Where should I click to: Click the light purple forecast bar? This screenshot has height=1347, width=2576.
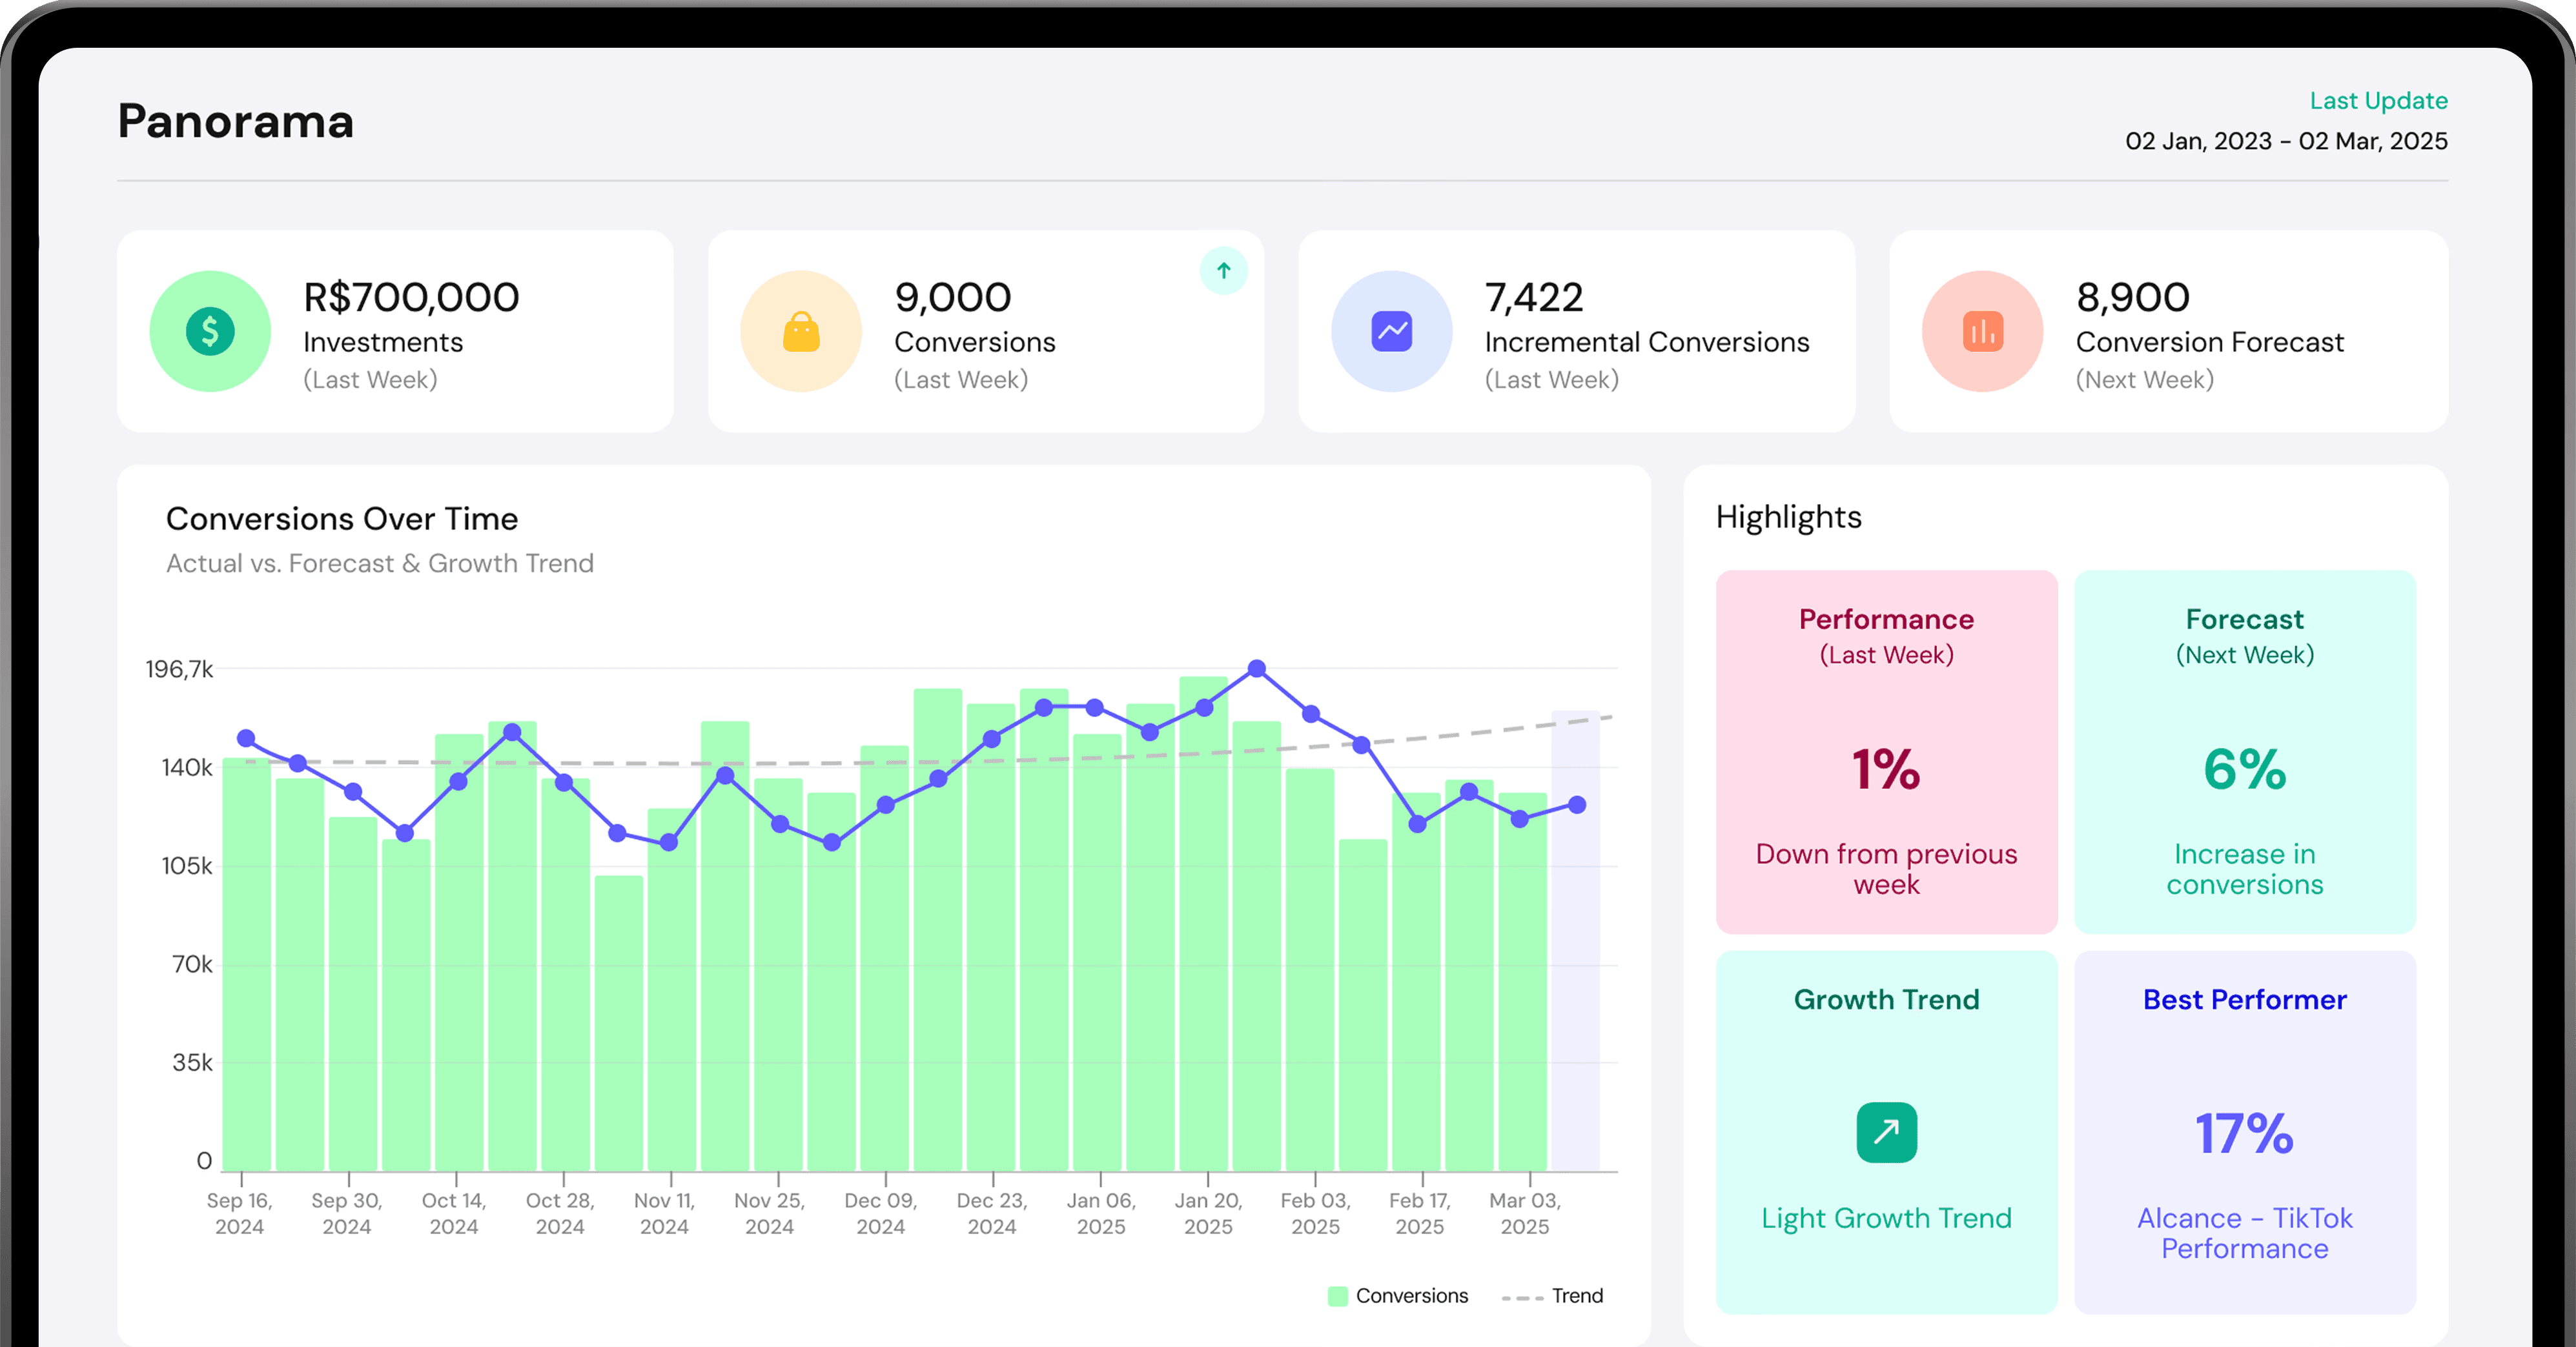(x=1575, y=940)
